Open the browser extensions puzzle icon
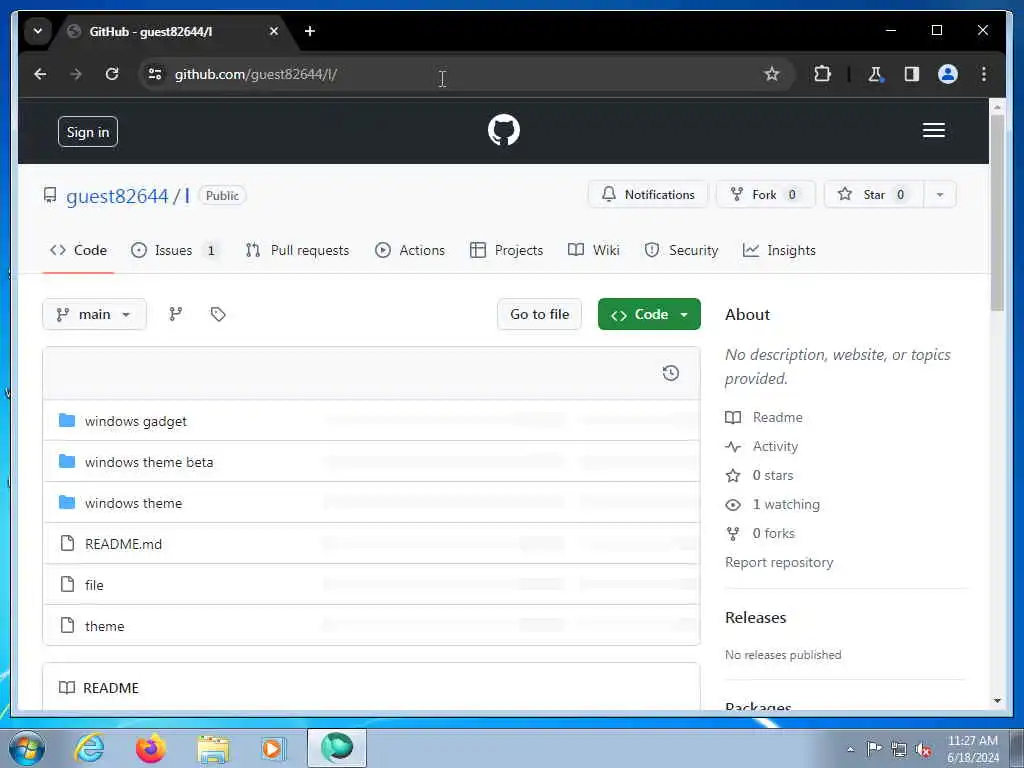Screen dimensions: 1024x768 click(x=822, y=74)
